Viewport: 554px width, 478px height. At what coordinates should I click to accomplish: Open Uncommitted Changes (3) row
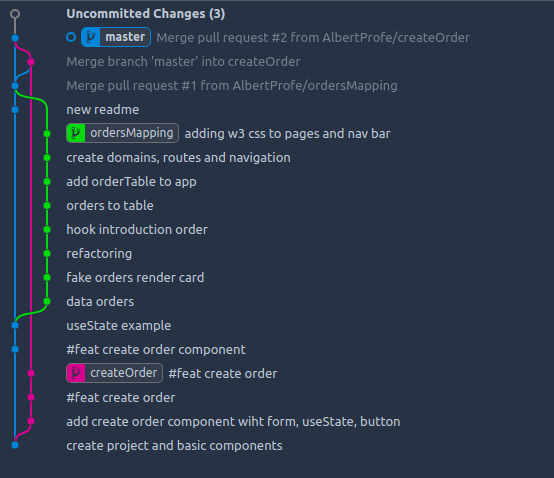point(146,14)
